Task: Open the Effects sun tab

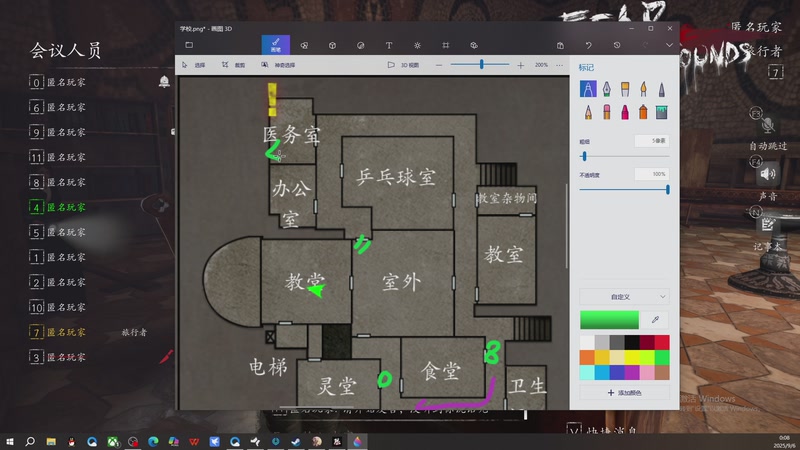Action: click(x=417, y=45)
